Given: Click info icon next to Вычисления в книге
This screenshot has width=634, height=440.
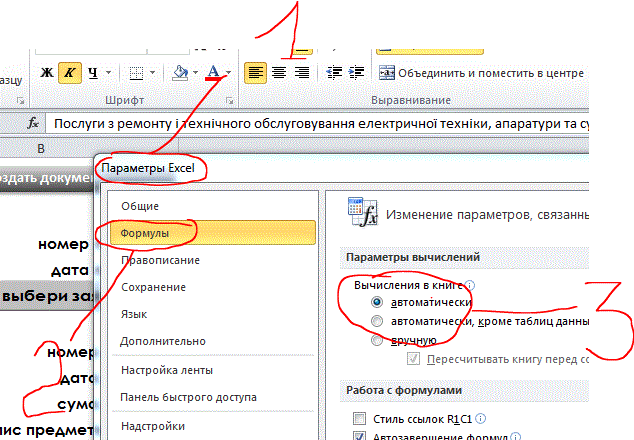Looking at the screenshot, I should point(470,286).
